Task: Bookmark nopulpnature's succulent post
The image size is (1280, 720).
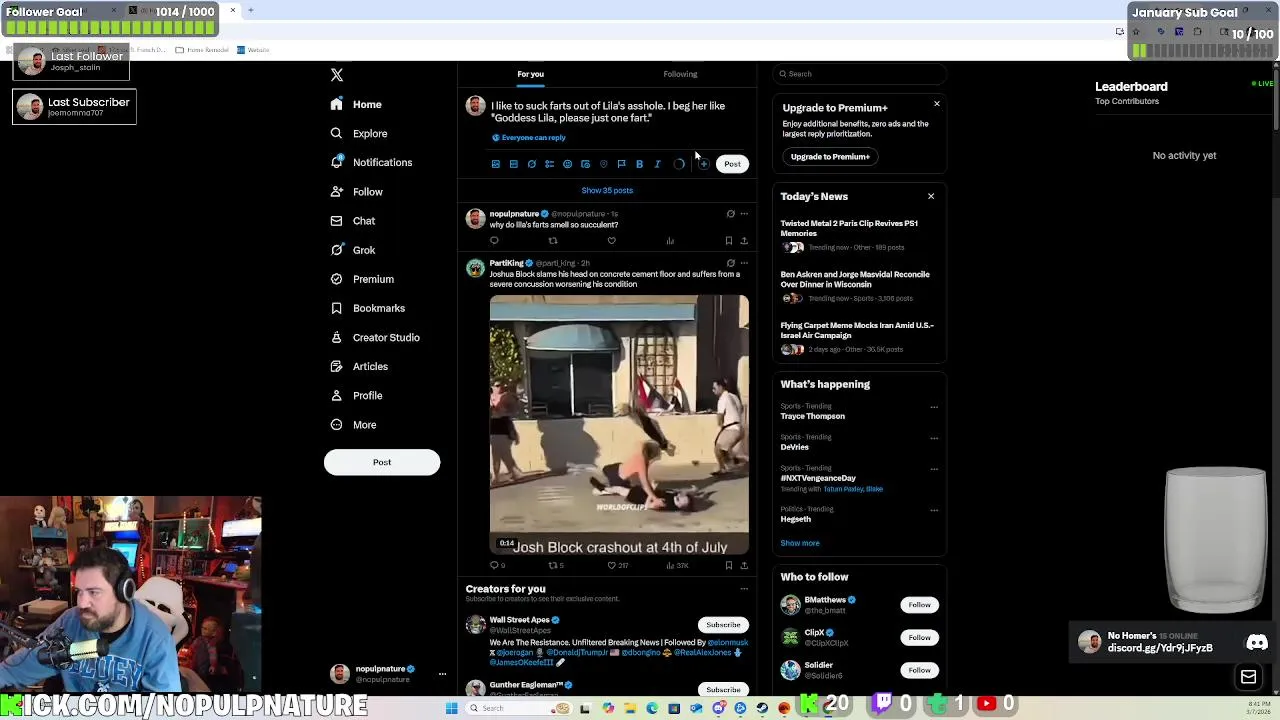Action: click(728, 241)
